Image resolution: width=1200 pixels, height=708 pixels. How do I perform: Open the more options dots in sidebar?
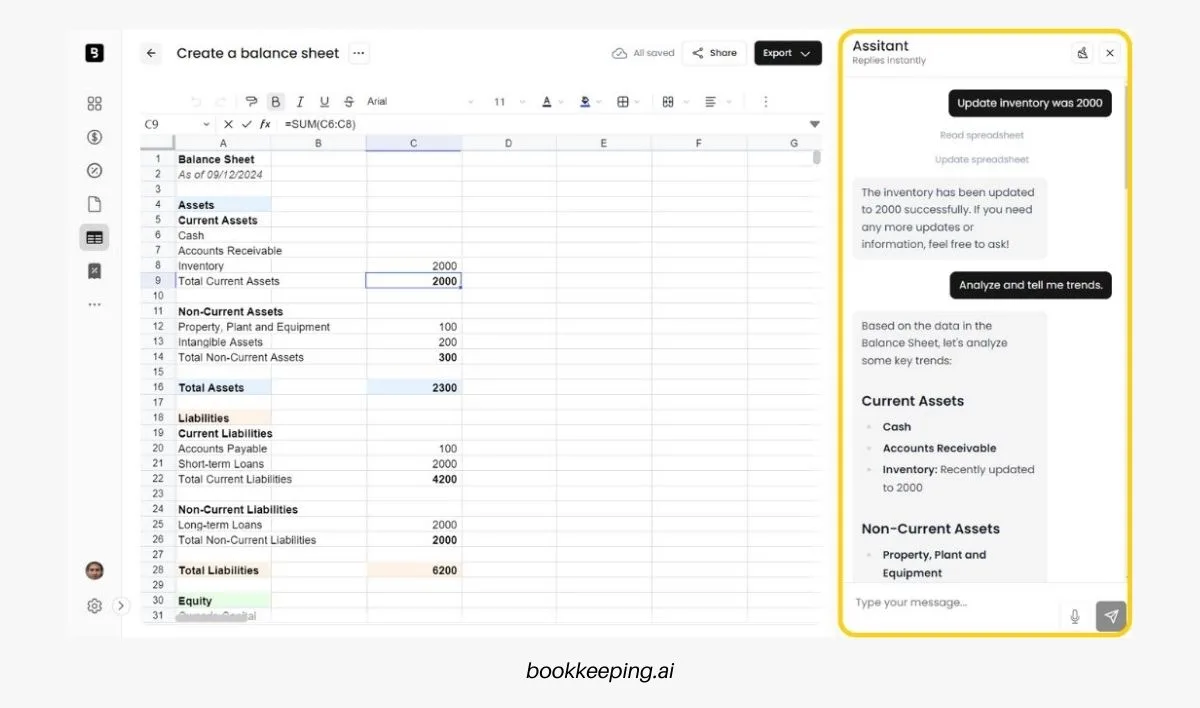pos(94,304)
